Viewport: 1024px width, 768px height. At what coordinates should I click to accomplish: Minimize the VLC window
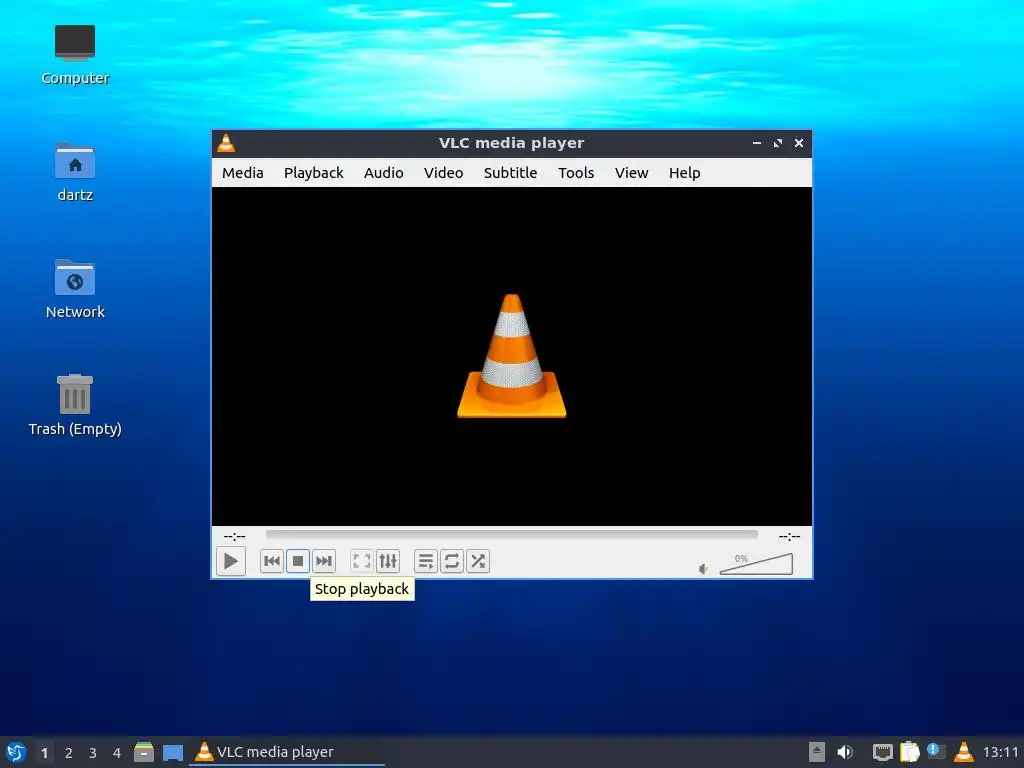click(757, 143)
